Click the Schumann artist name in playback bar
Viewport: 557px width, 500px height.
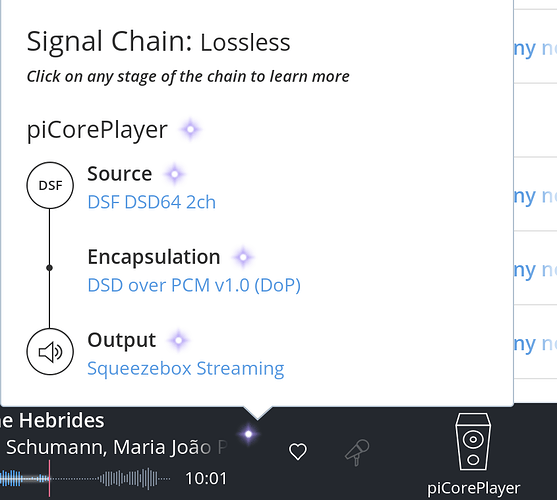click(56, 447)
